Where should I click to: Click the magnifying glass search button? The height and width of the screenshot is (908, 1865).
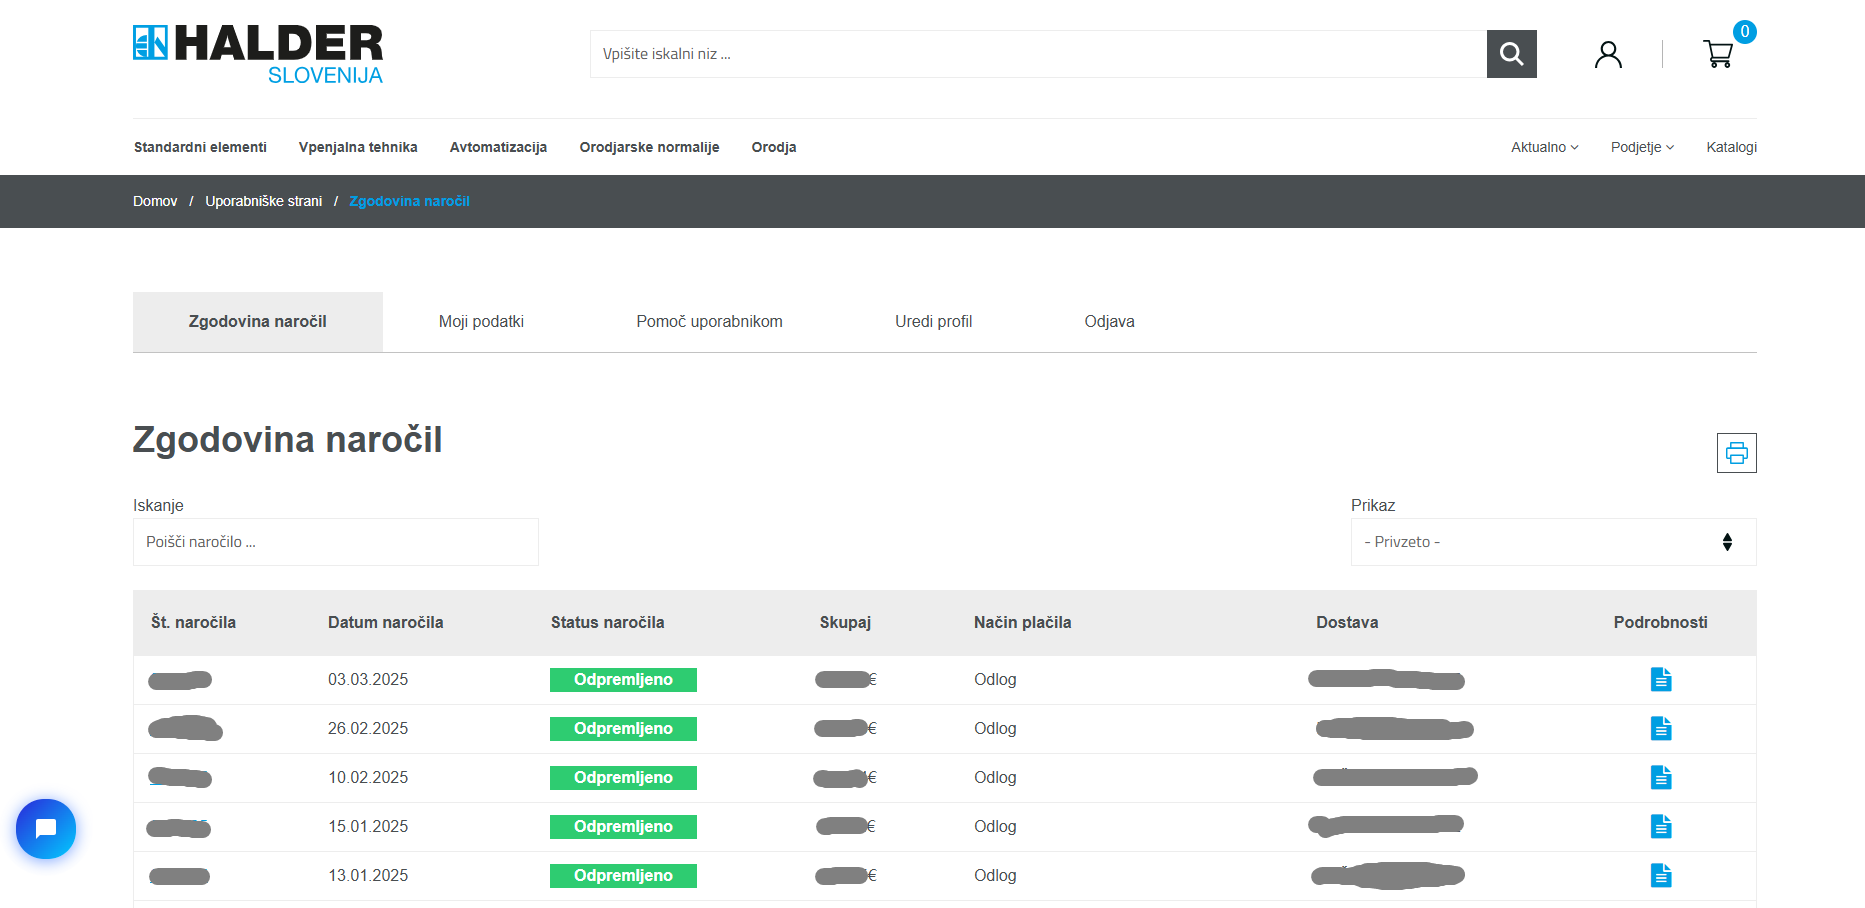coord(1511,54)
